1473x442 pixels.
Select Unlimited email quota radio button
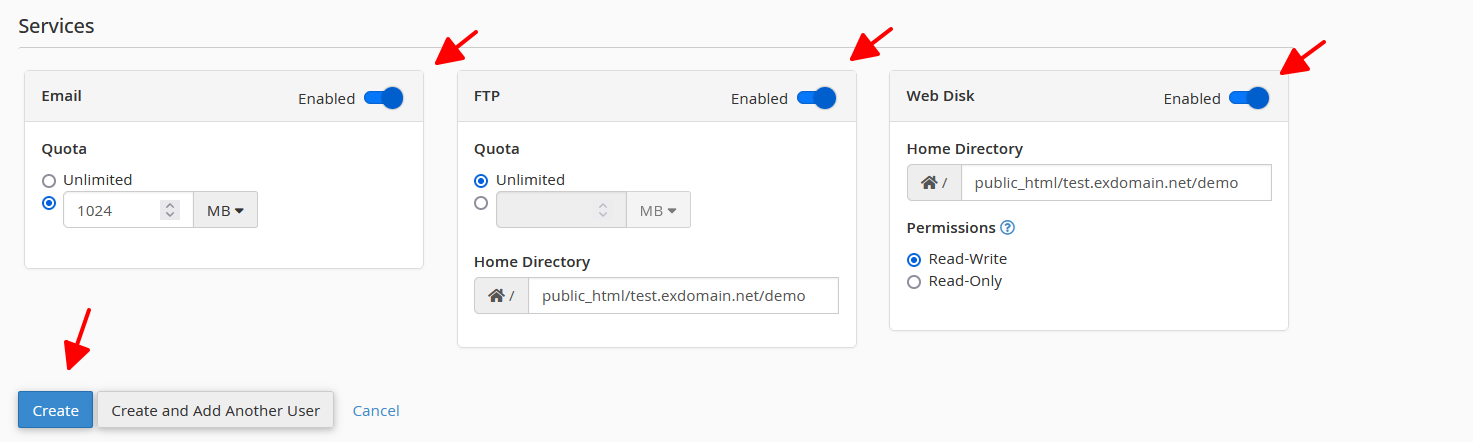point(48,181)
